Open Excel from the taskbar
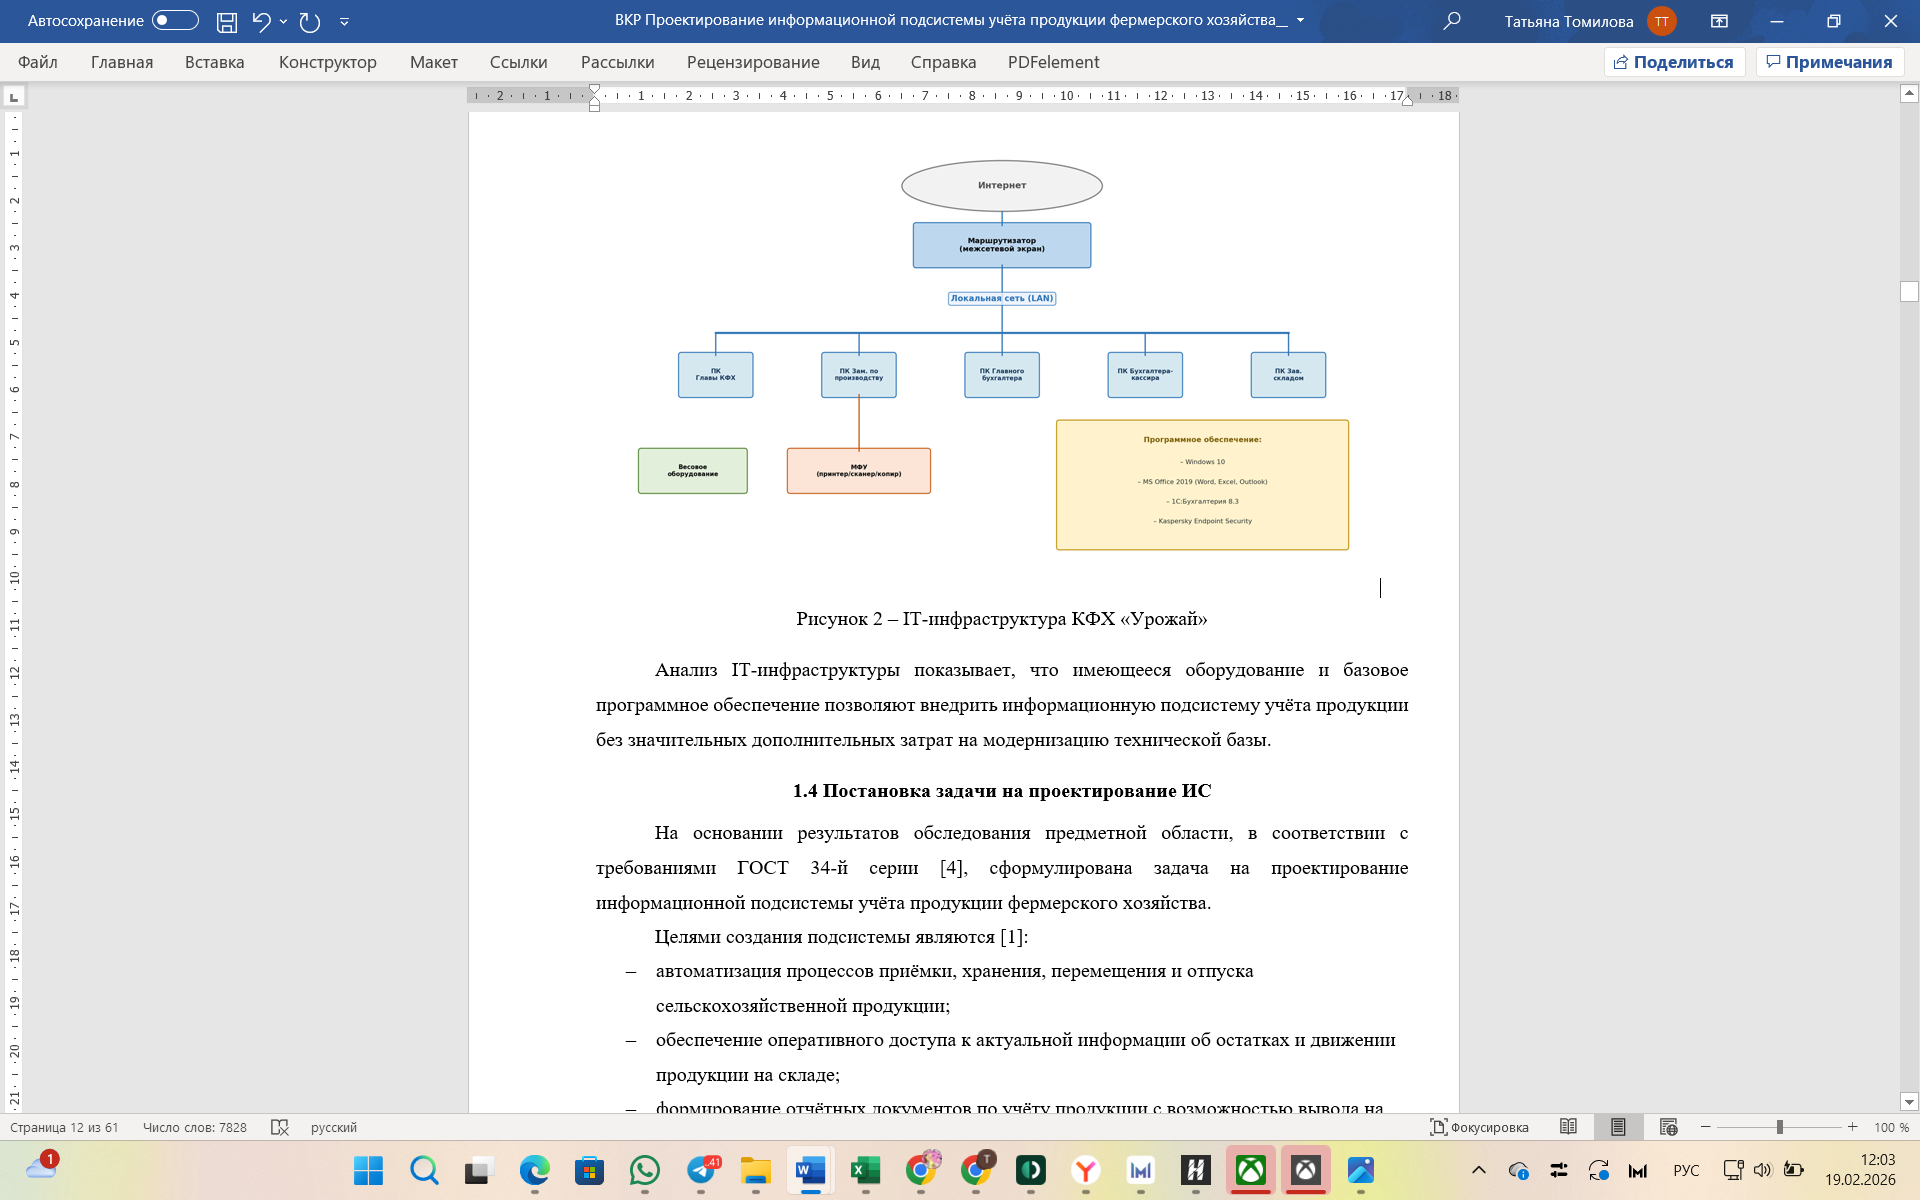1920x1200 pixels. click(865, 1169)
